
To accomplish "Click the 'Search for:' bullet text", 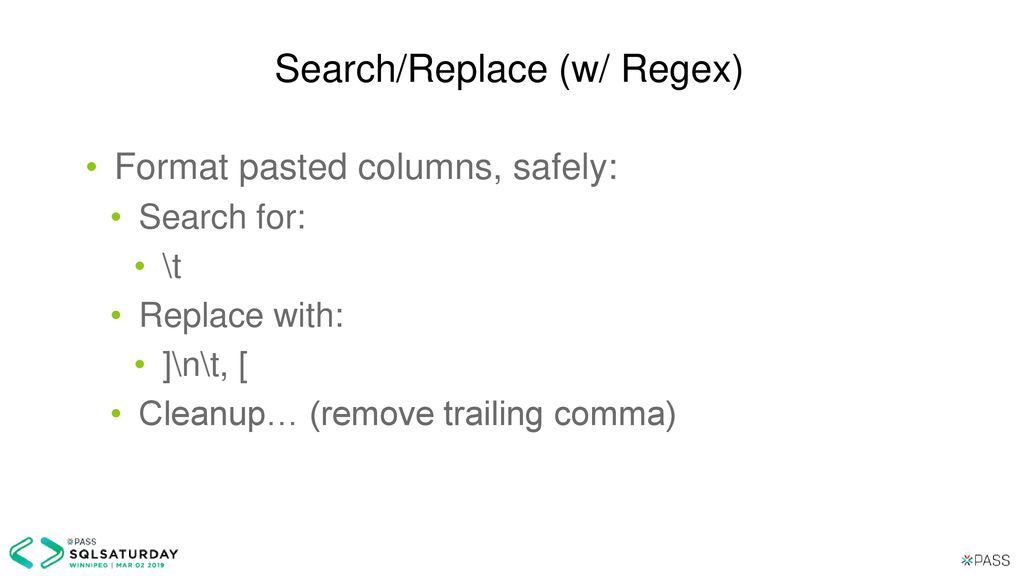I will click(x=222, y=217).
